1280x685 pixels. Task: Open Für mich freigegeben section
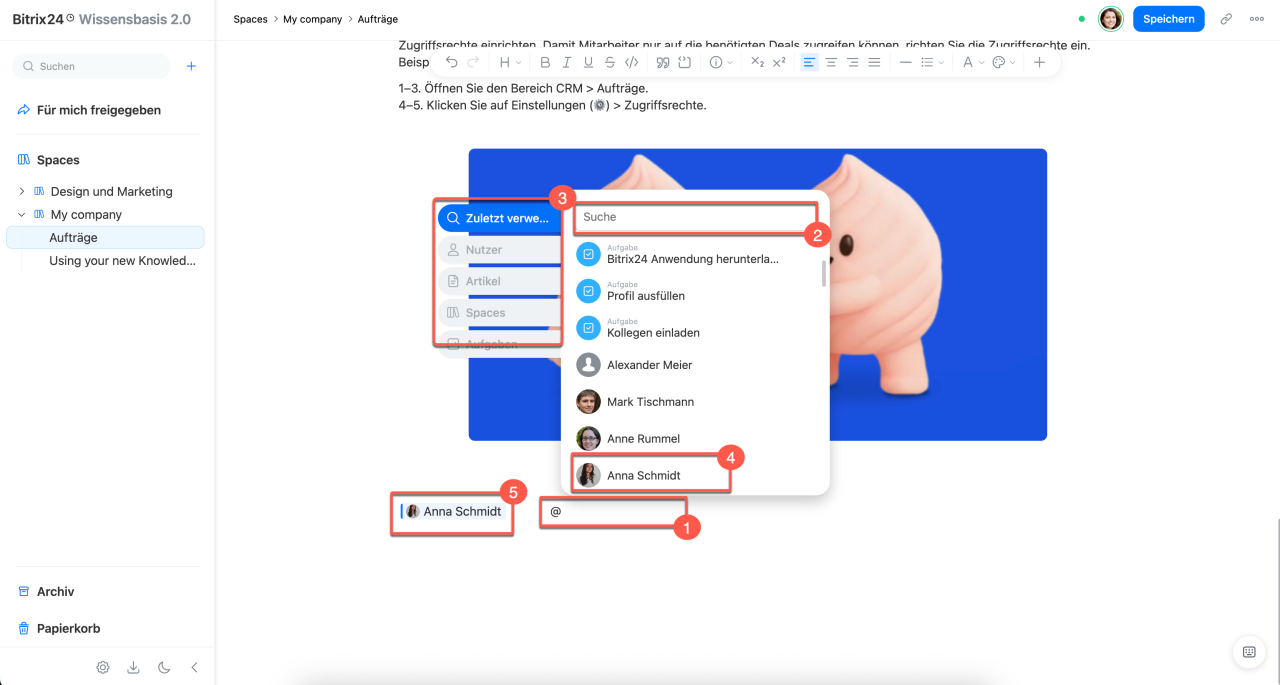point(99,110)
